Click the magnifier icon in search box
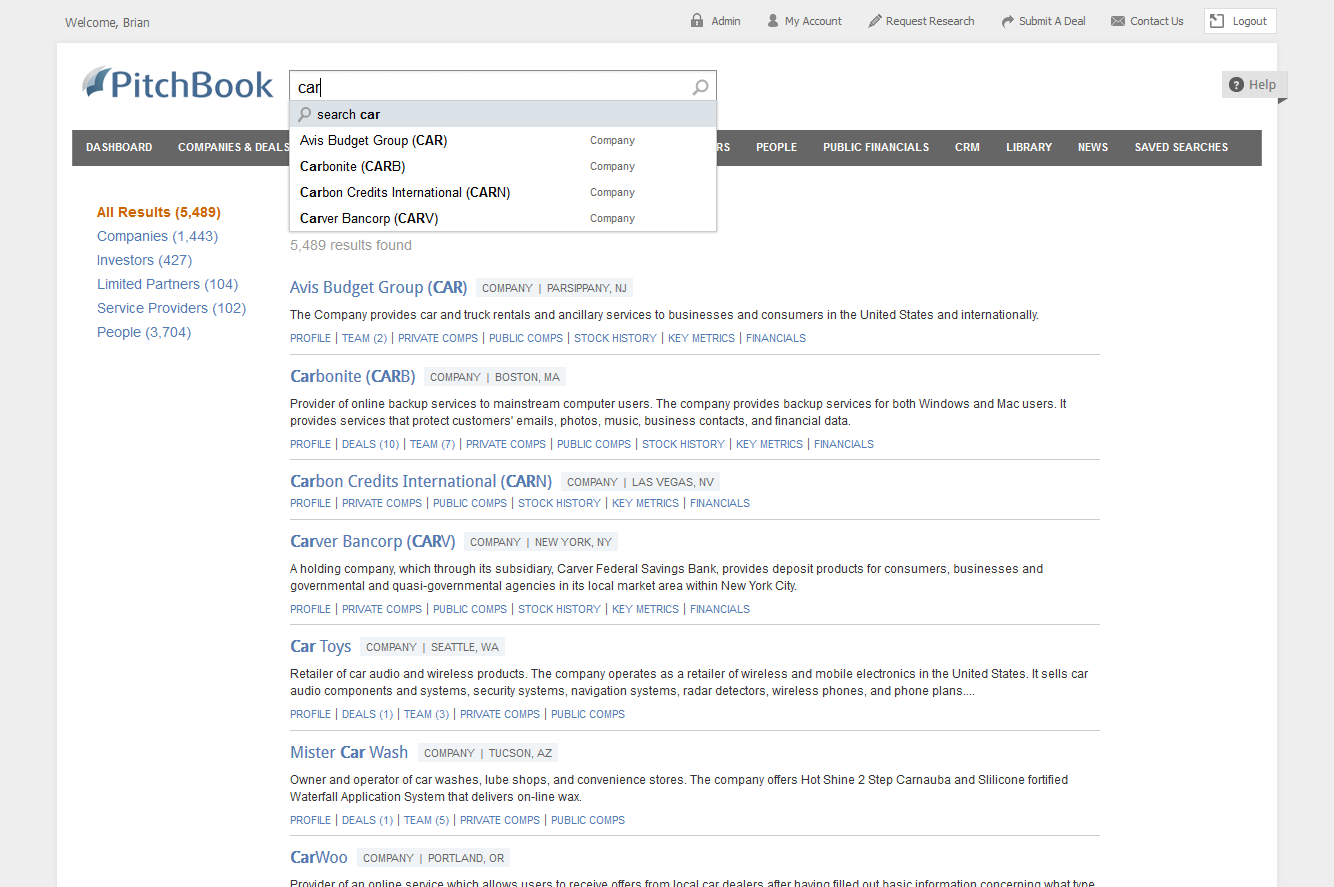Image resolution: width=1334 pixels, height=887 pixels. 701,88
